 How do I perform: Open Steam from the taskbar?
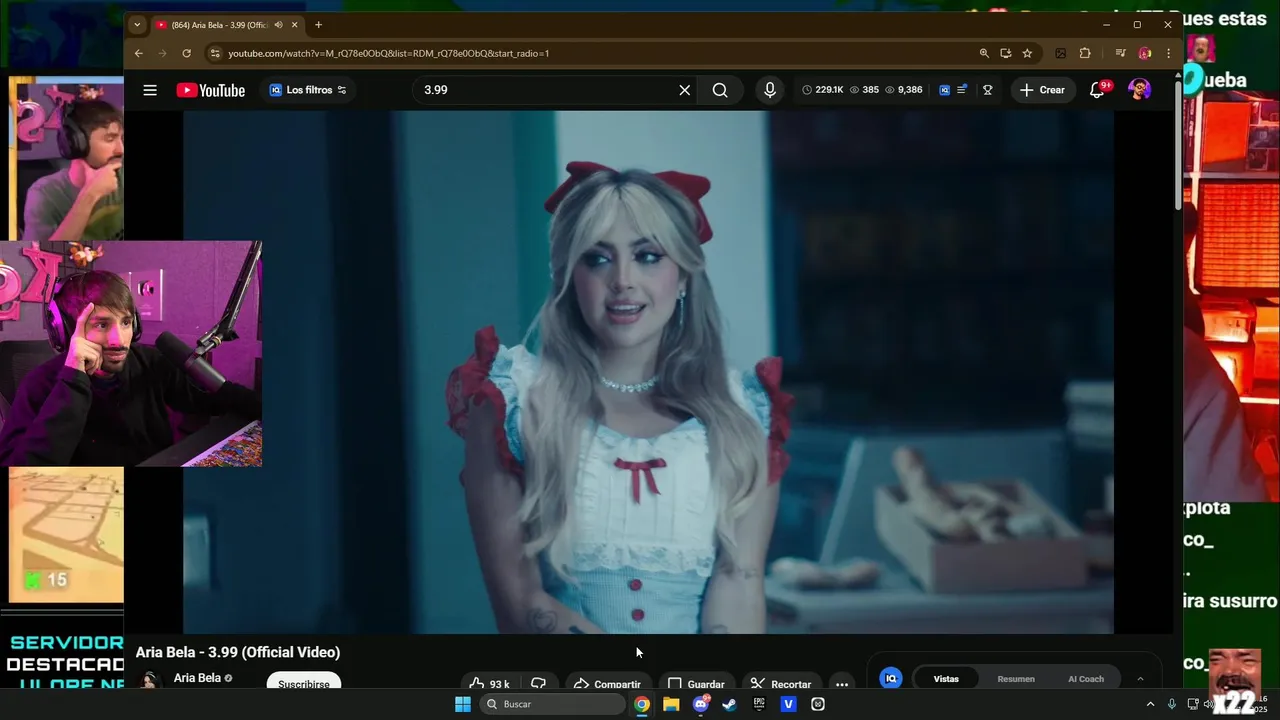[x=730, y=704]
